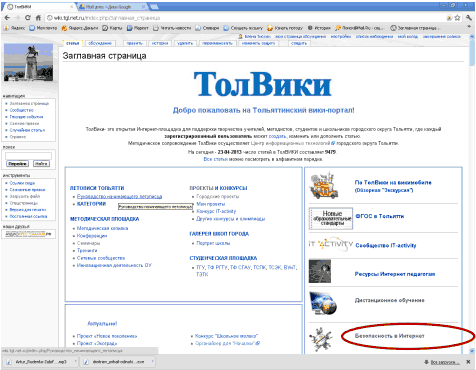This screenshot has width=476, height=370.
Task: Click the Дистанционное обучение monitor icon
Action: [323, 303]
